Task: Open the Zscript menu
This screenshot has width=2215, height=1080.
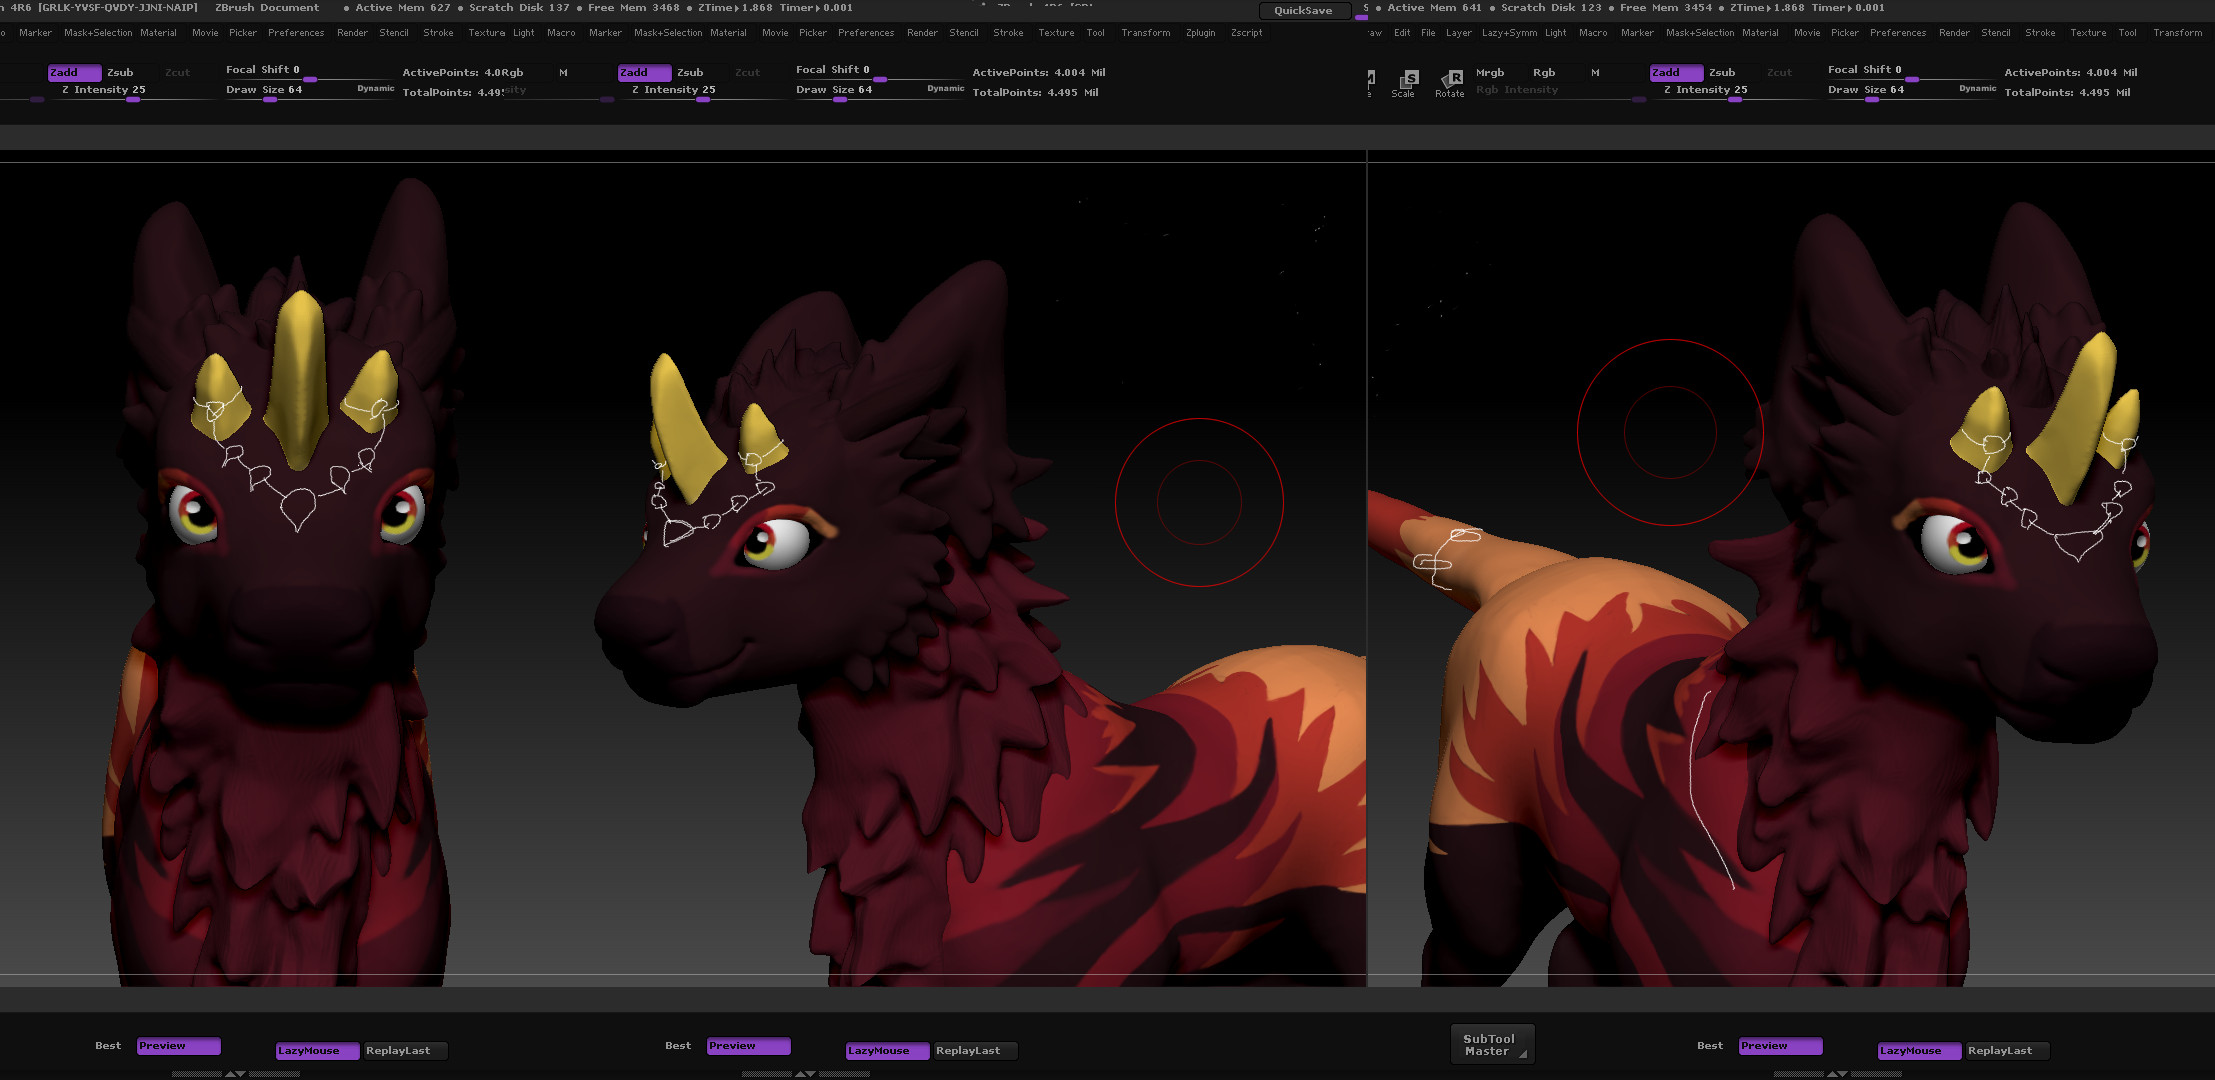Action: (x=1246, y=33)
